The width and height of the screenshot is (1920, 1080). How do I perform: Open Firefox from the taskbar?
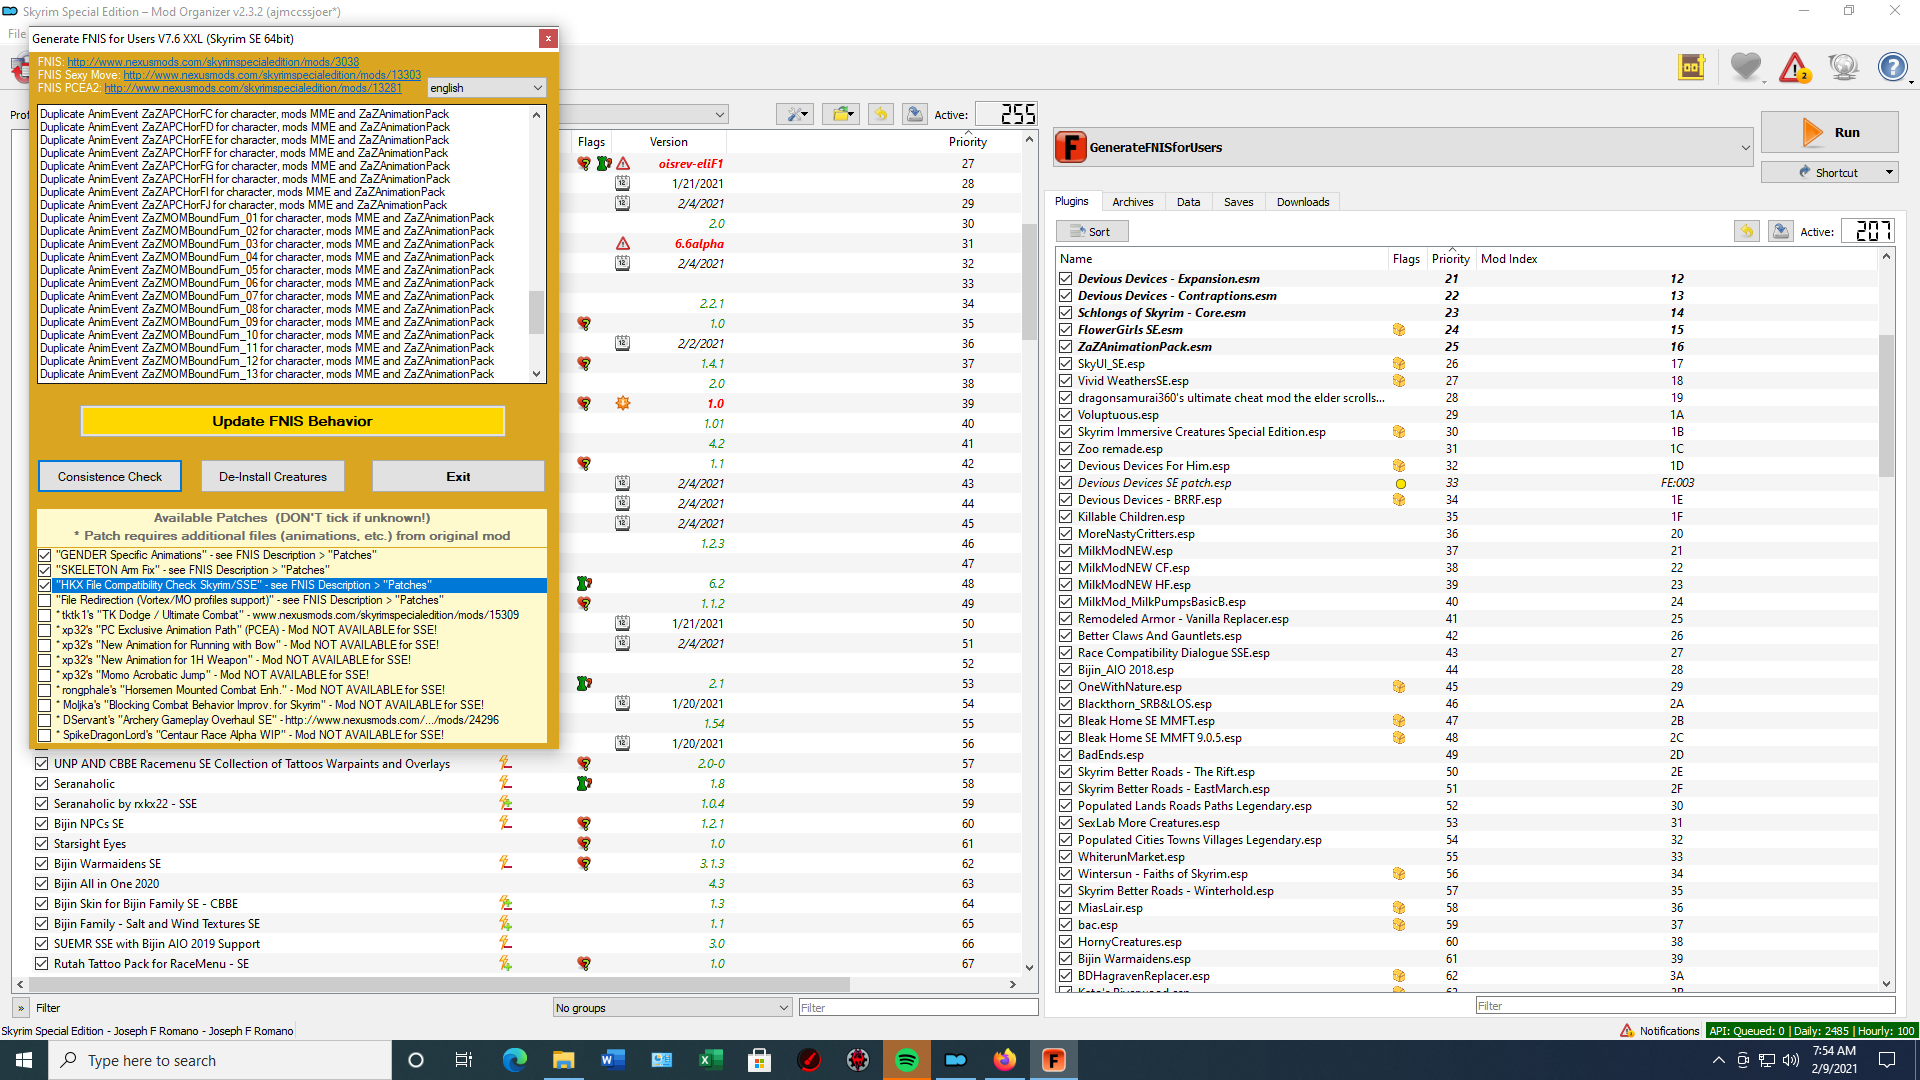pyautogui.click(x=1005, y=1060)
